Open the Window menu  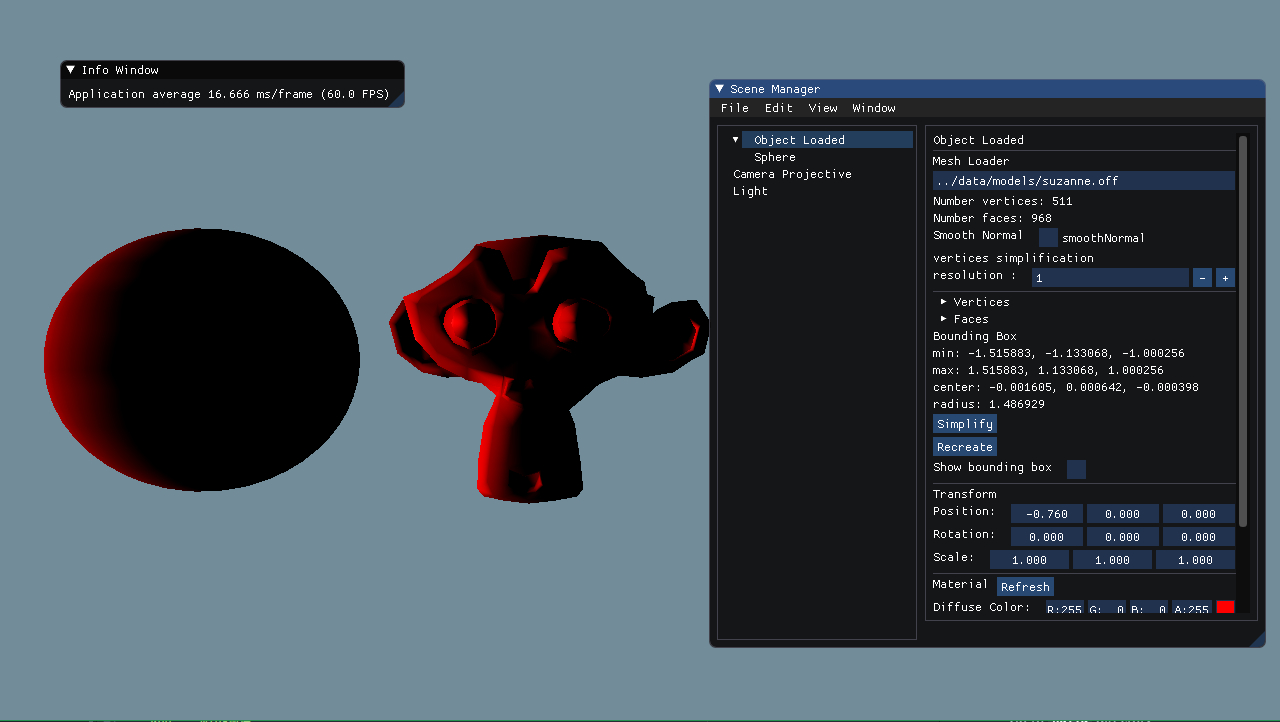(874, 108)
